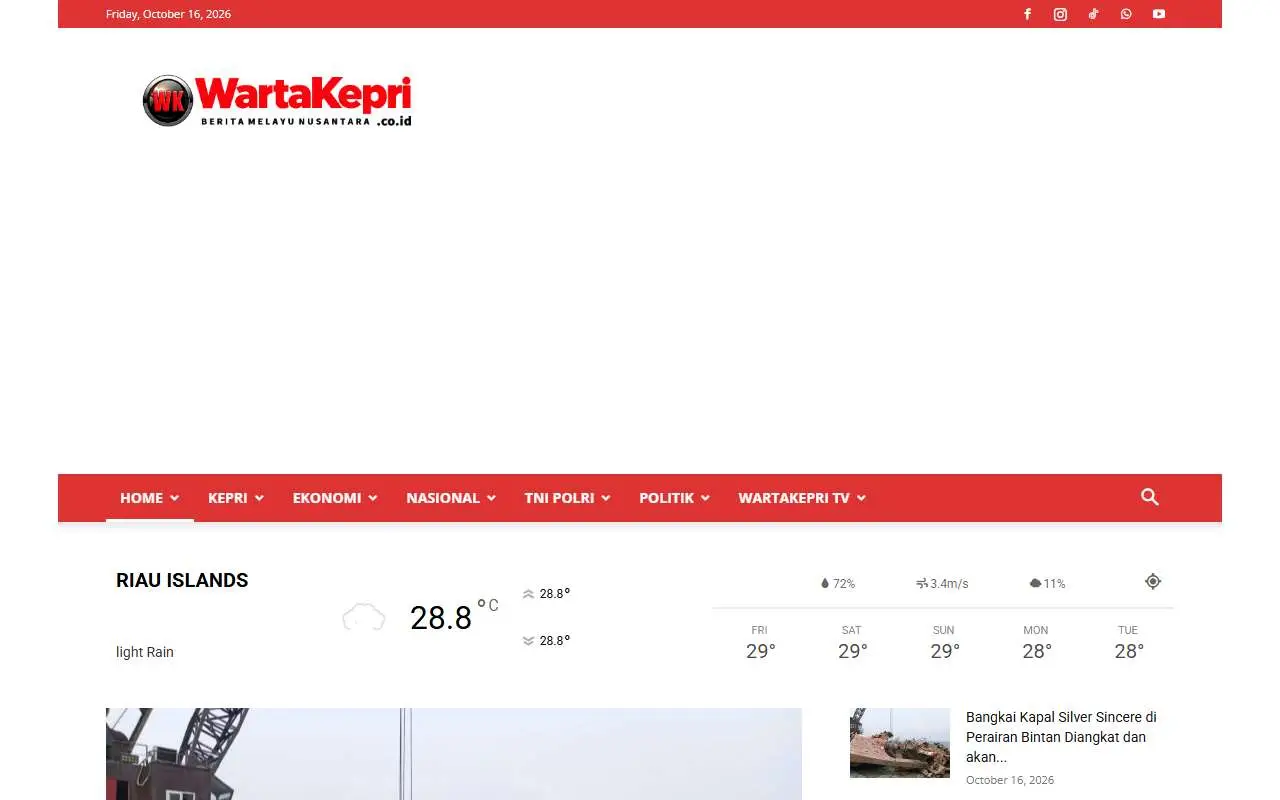Click the low temperature down-arrows icon
The height and width of the screenshot is (800, 1280).
pos(528,641)
